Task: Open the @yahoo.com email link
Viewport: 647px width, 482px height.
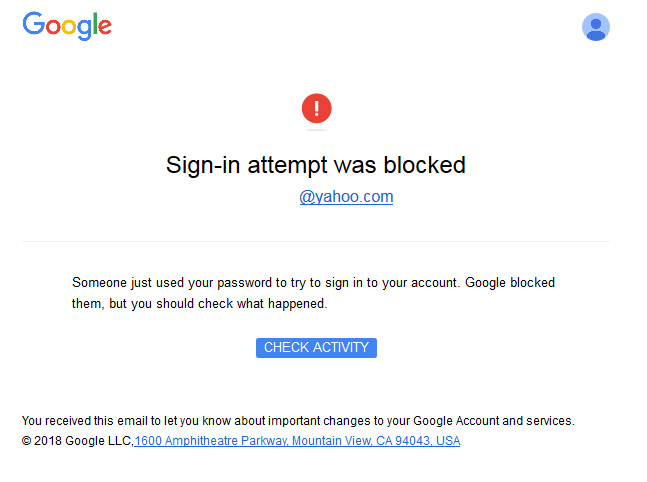Action: pos(346,197)
